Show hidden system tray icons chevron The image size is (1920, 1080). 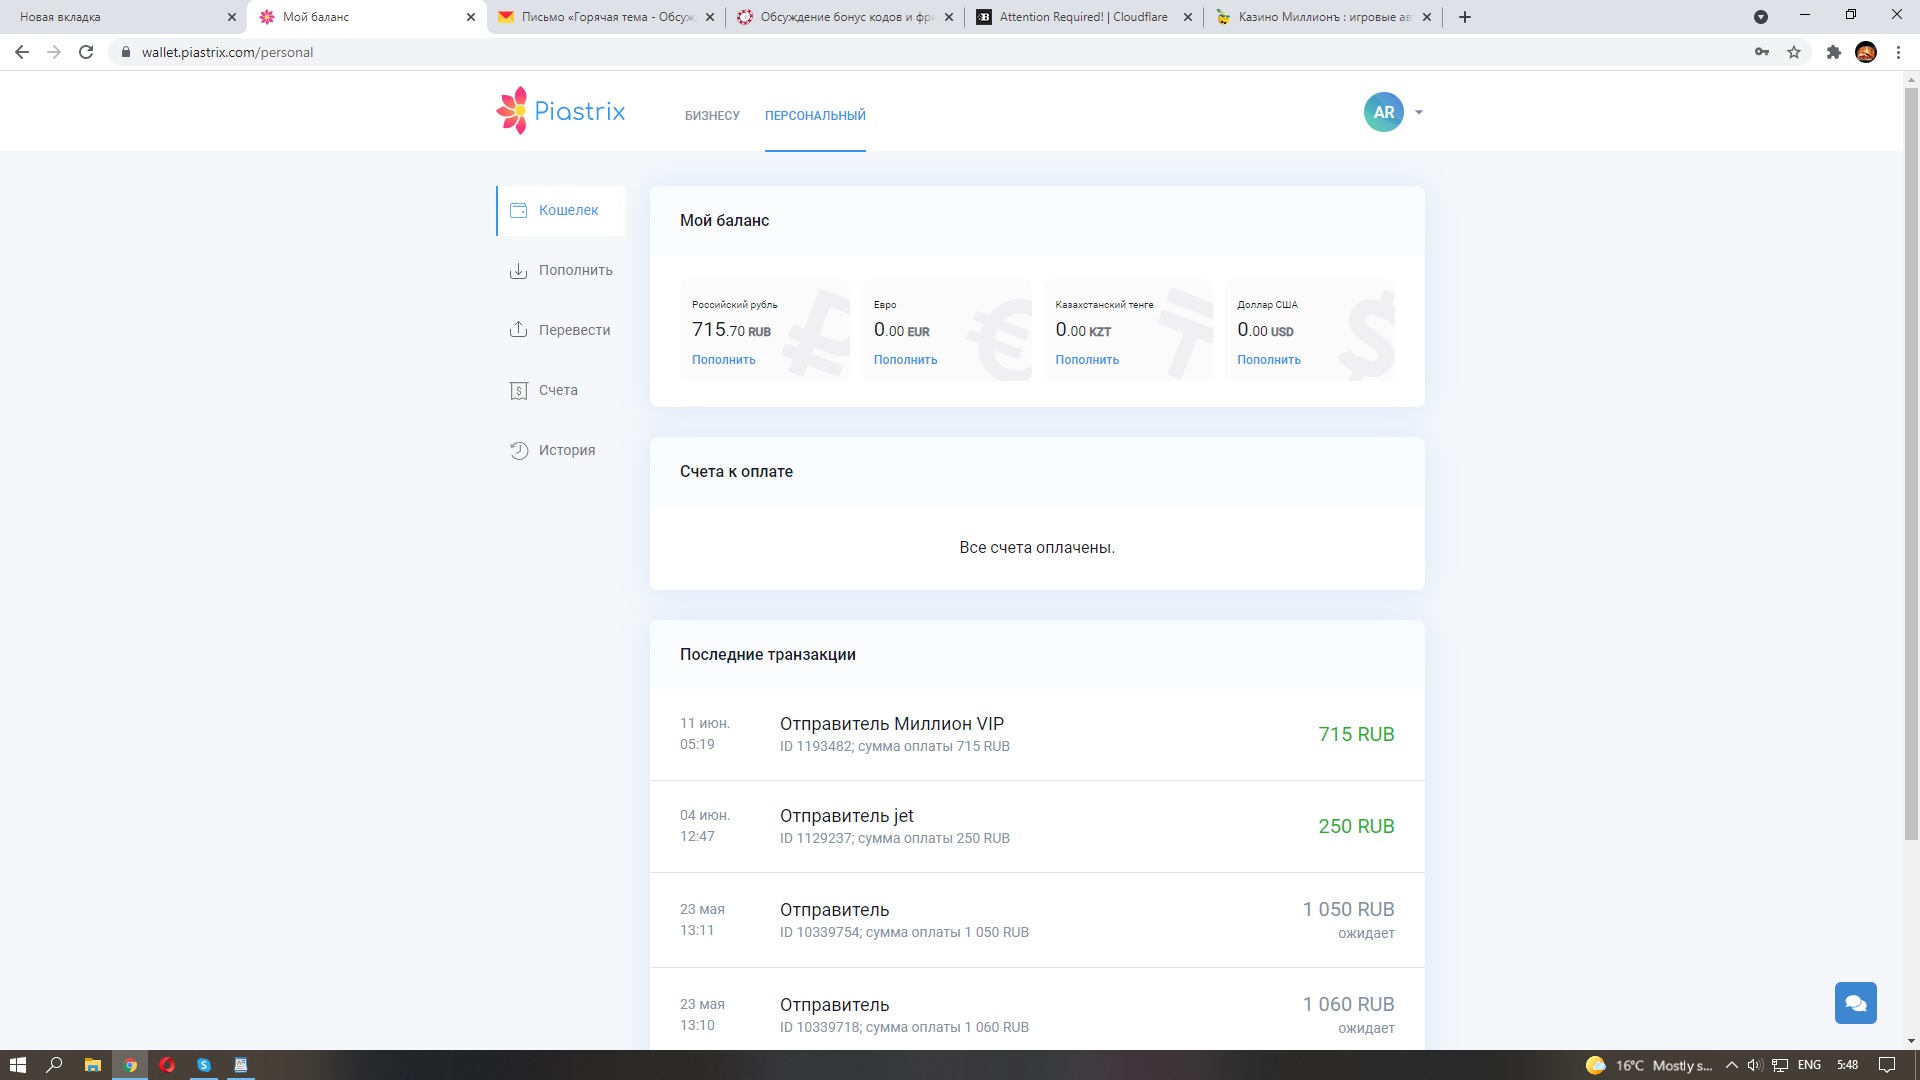1732,1065
